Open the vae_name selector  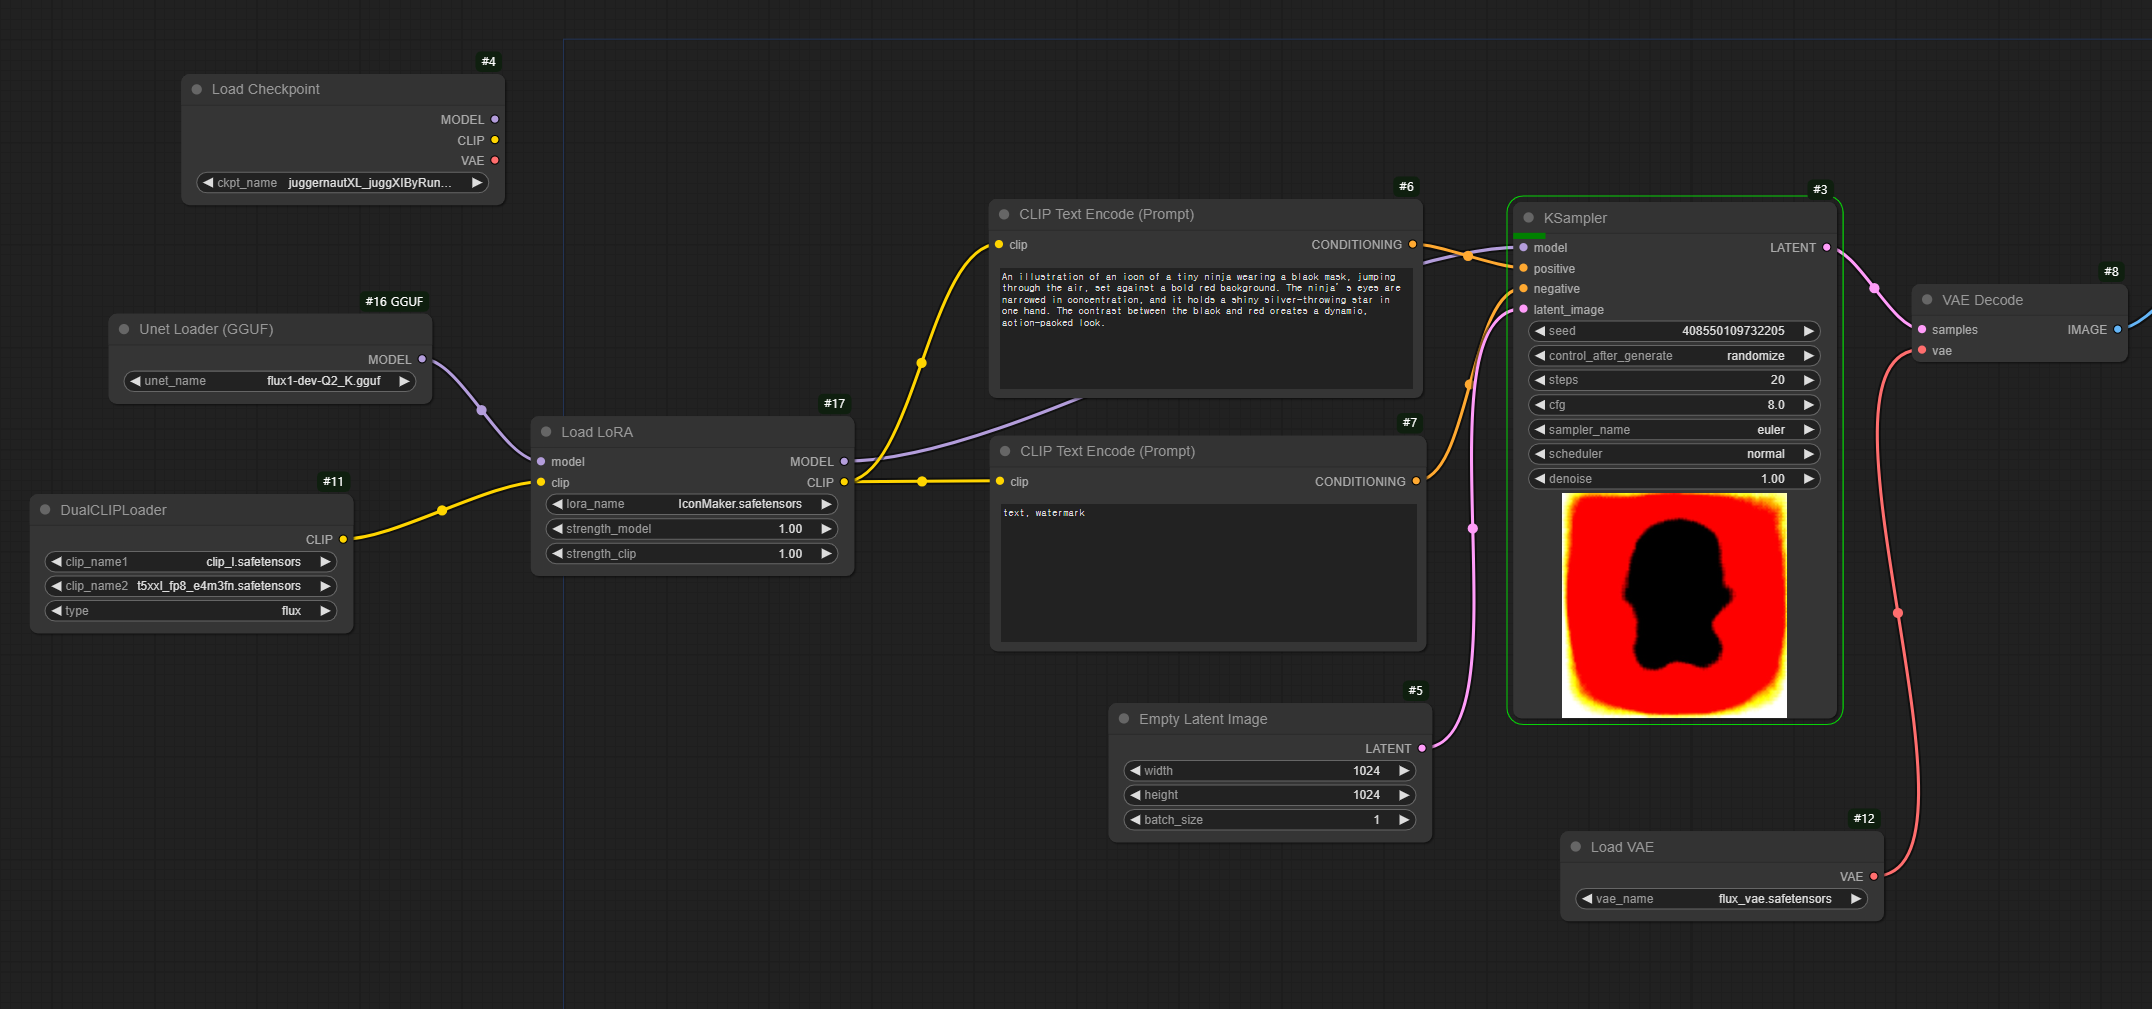coord(1722,899)
